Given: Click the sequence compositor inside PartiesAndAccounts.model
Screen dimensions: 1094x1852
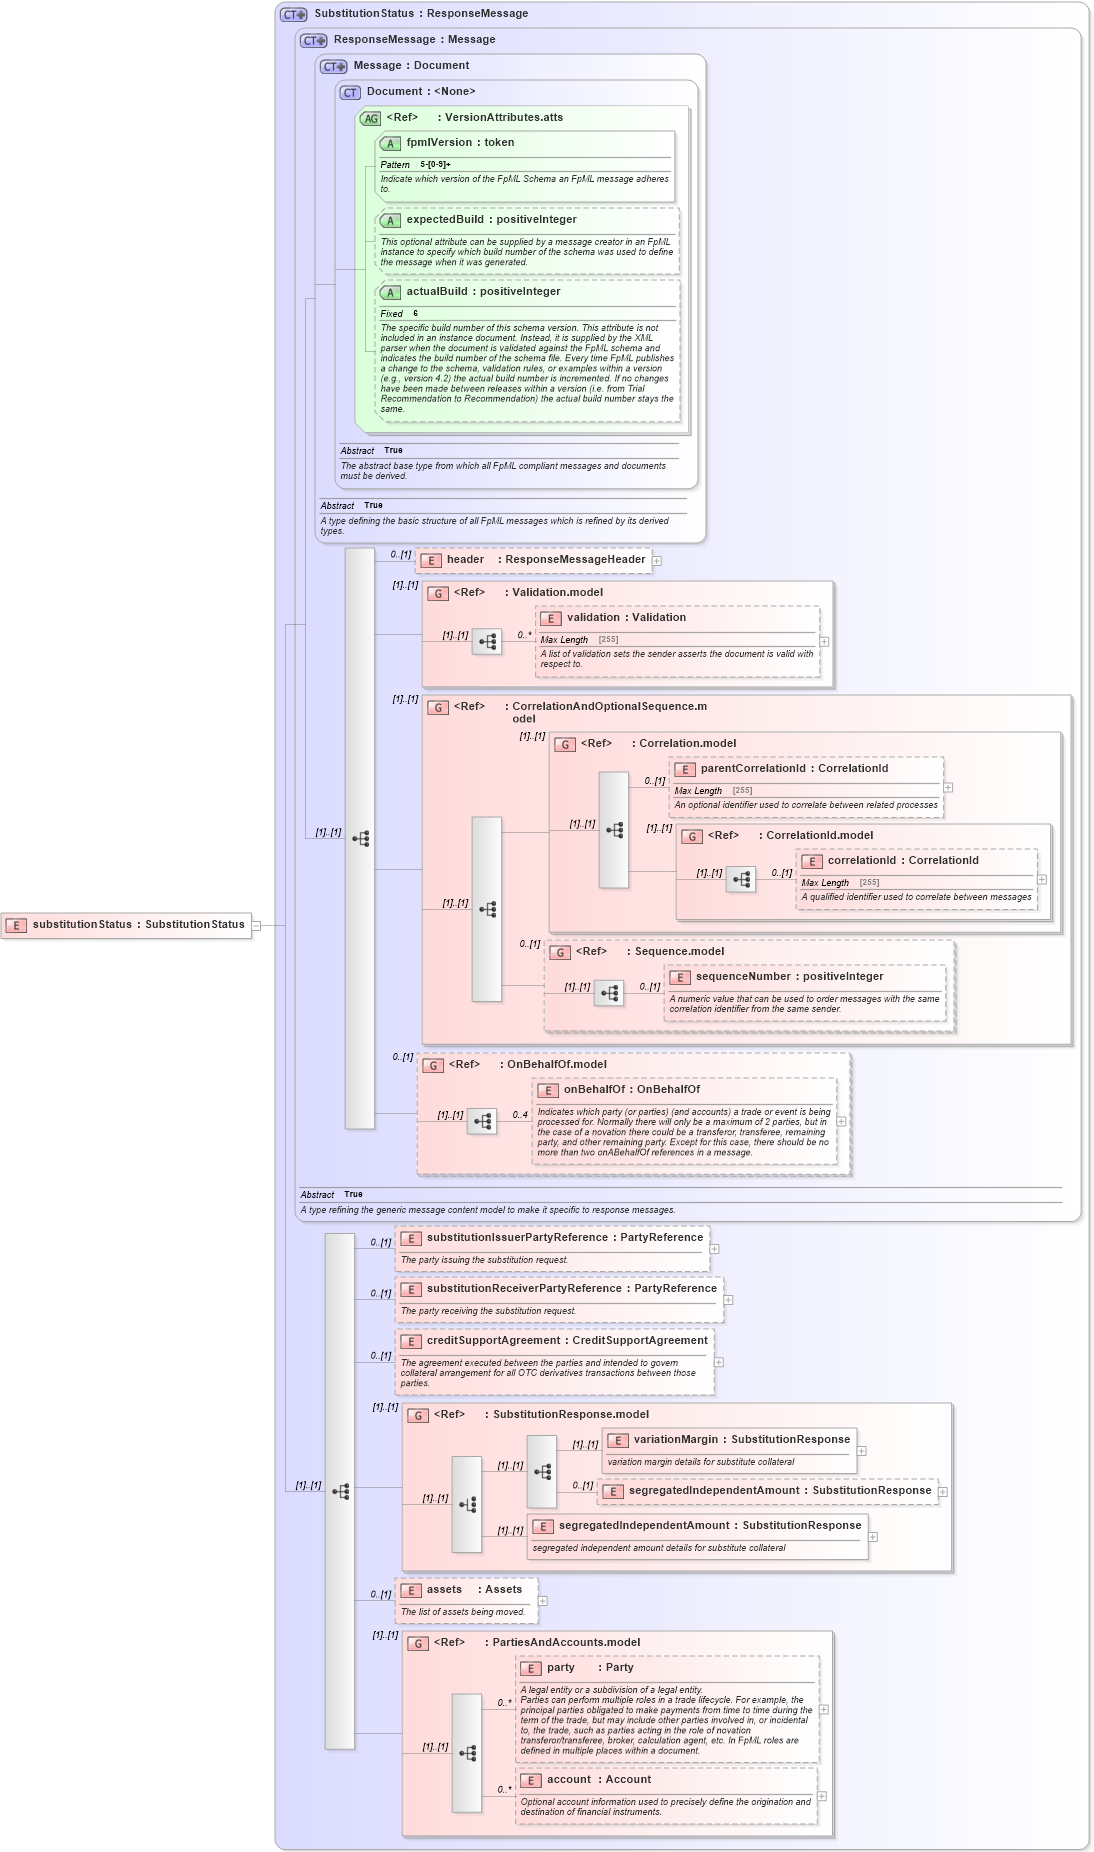Looking at the screenshot, I should coord(467,1753).
